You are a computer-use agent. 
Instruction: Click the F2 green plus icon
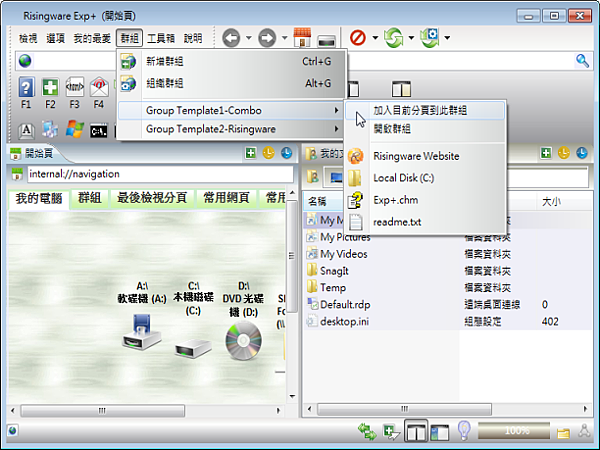click(x=51, y=87)
